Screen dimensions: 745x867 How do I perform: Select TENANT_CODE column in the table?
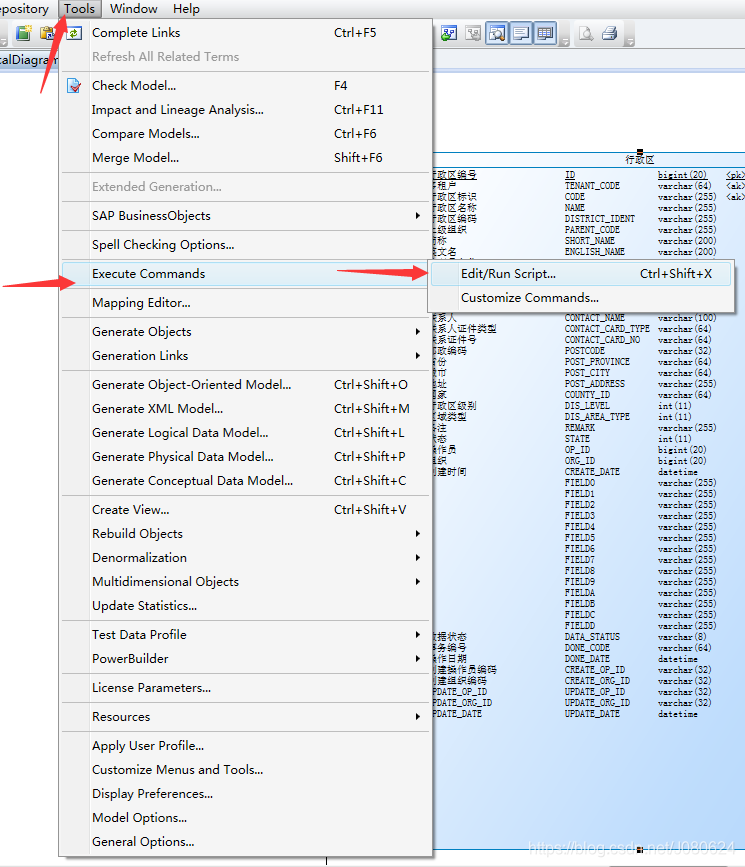click(x=592, y=186)
